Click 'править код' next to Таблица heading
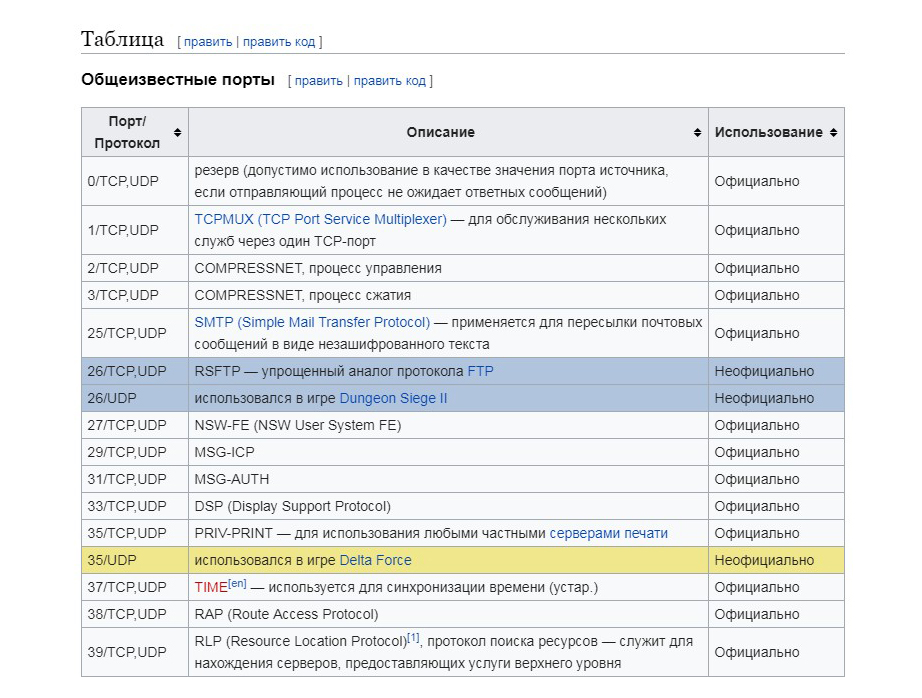The width and height of the screenshot is (922, 698). pos(279,42)
